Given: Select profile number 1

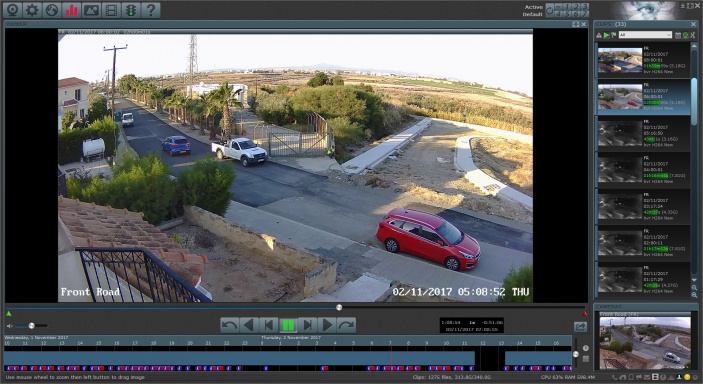Looking at the screenshot, I should point(567,7).
